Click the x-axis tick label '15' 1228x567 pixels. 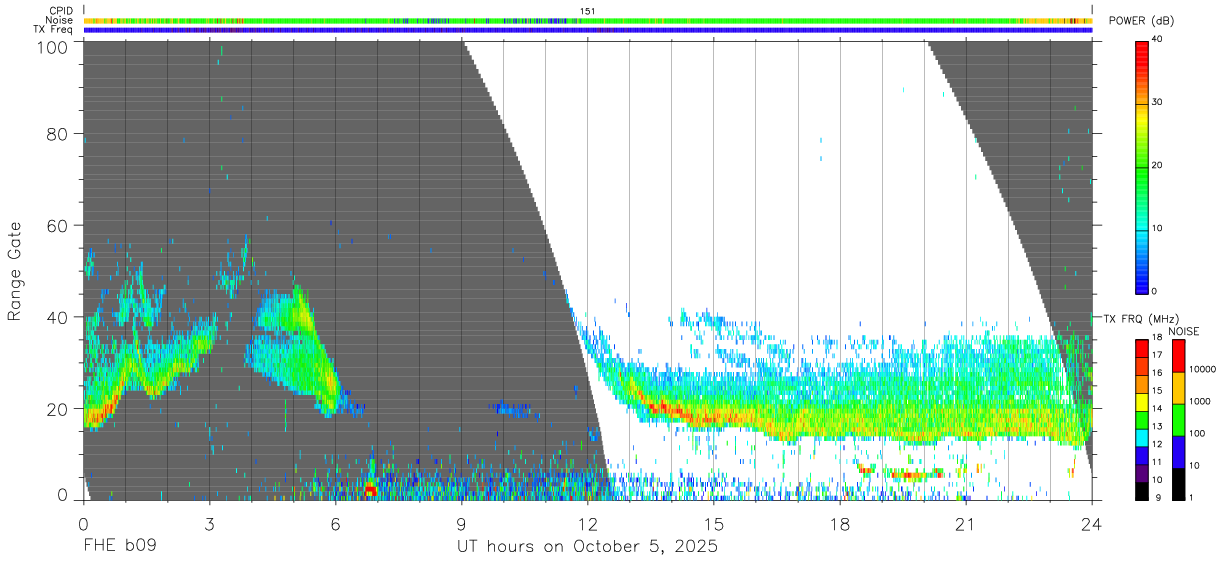coord(713,522)
